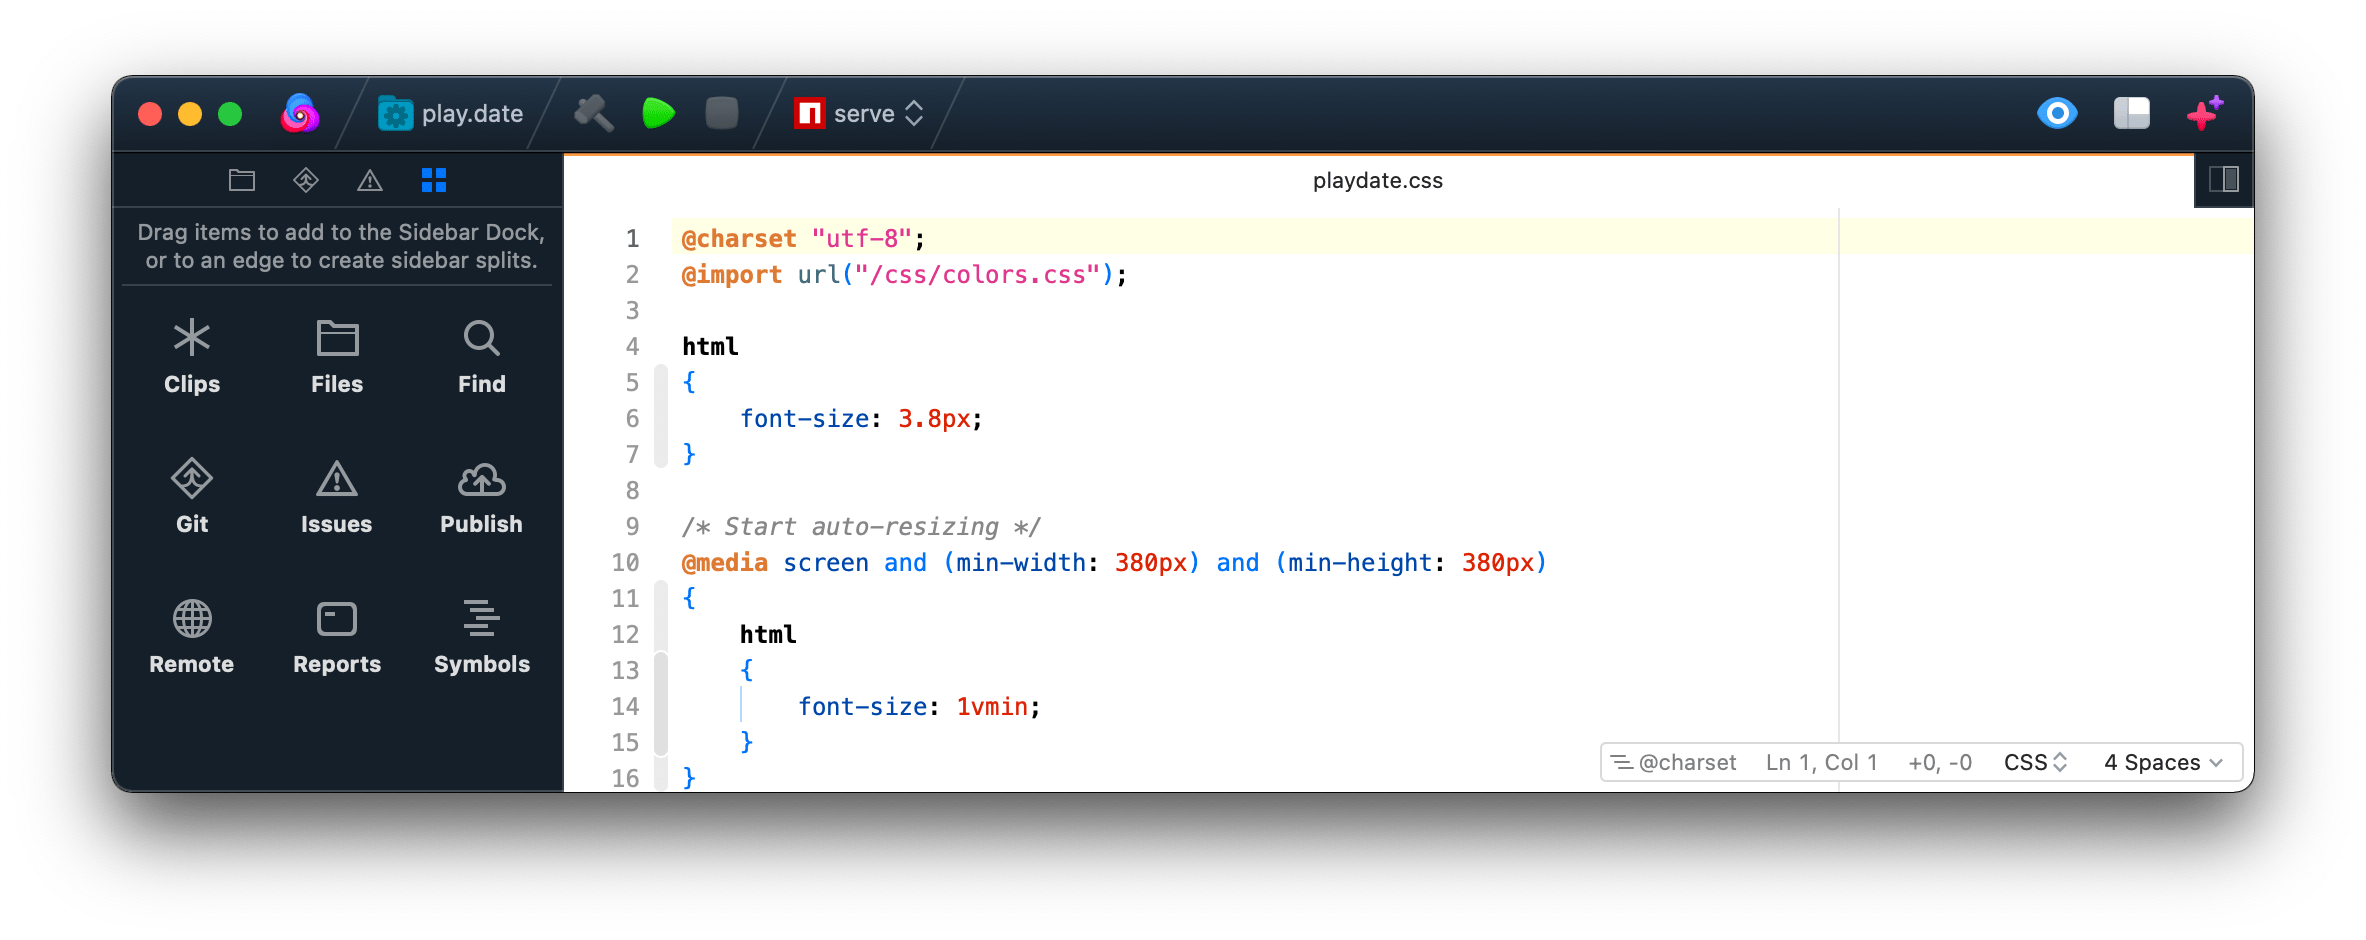Click the AI sparkle icon in the toolbar
The width and height of the screenshot is (2366, 940).
(2204, 113)
